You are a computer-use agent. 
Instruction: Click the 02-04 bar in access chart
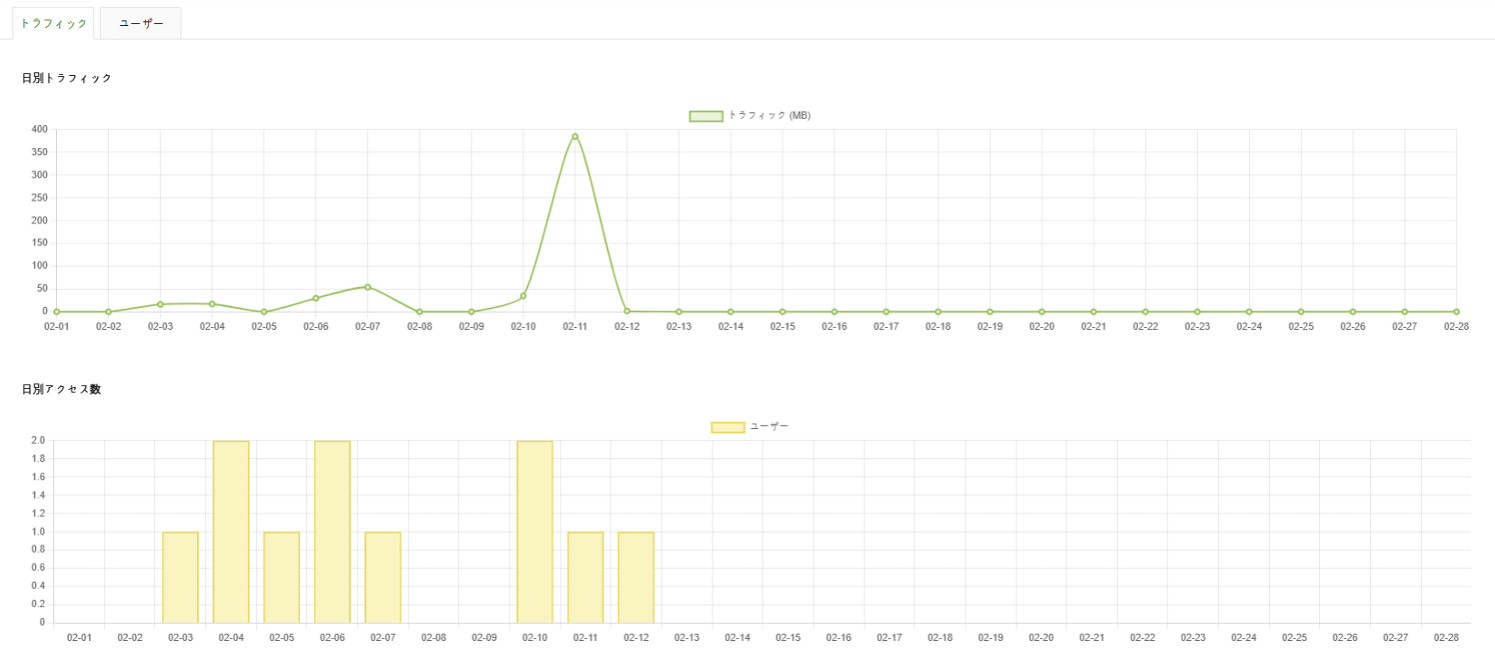click(231, 531)
